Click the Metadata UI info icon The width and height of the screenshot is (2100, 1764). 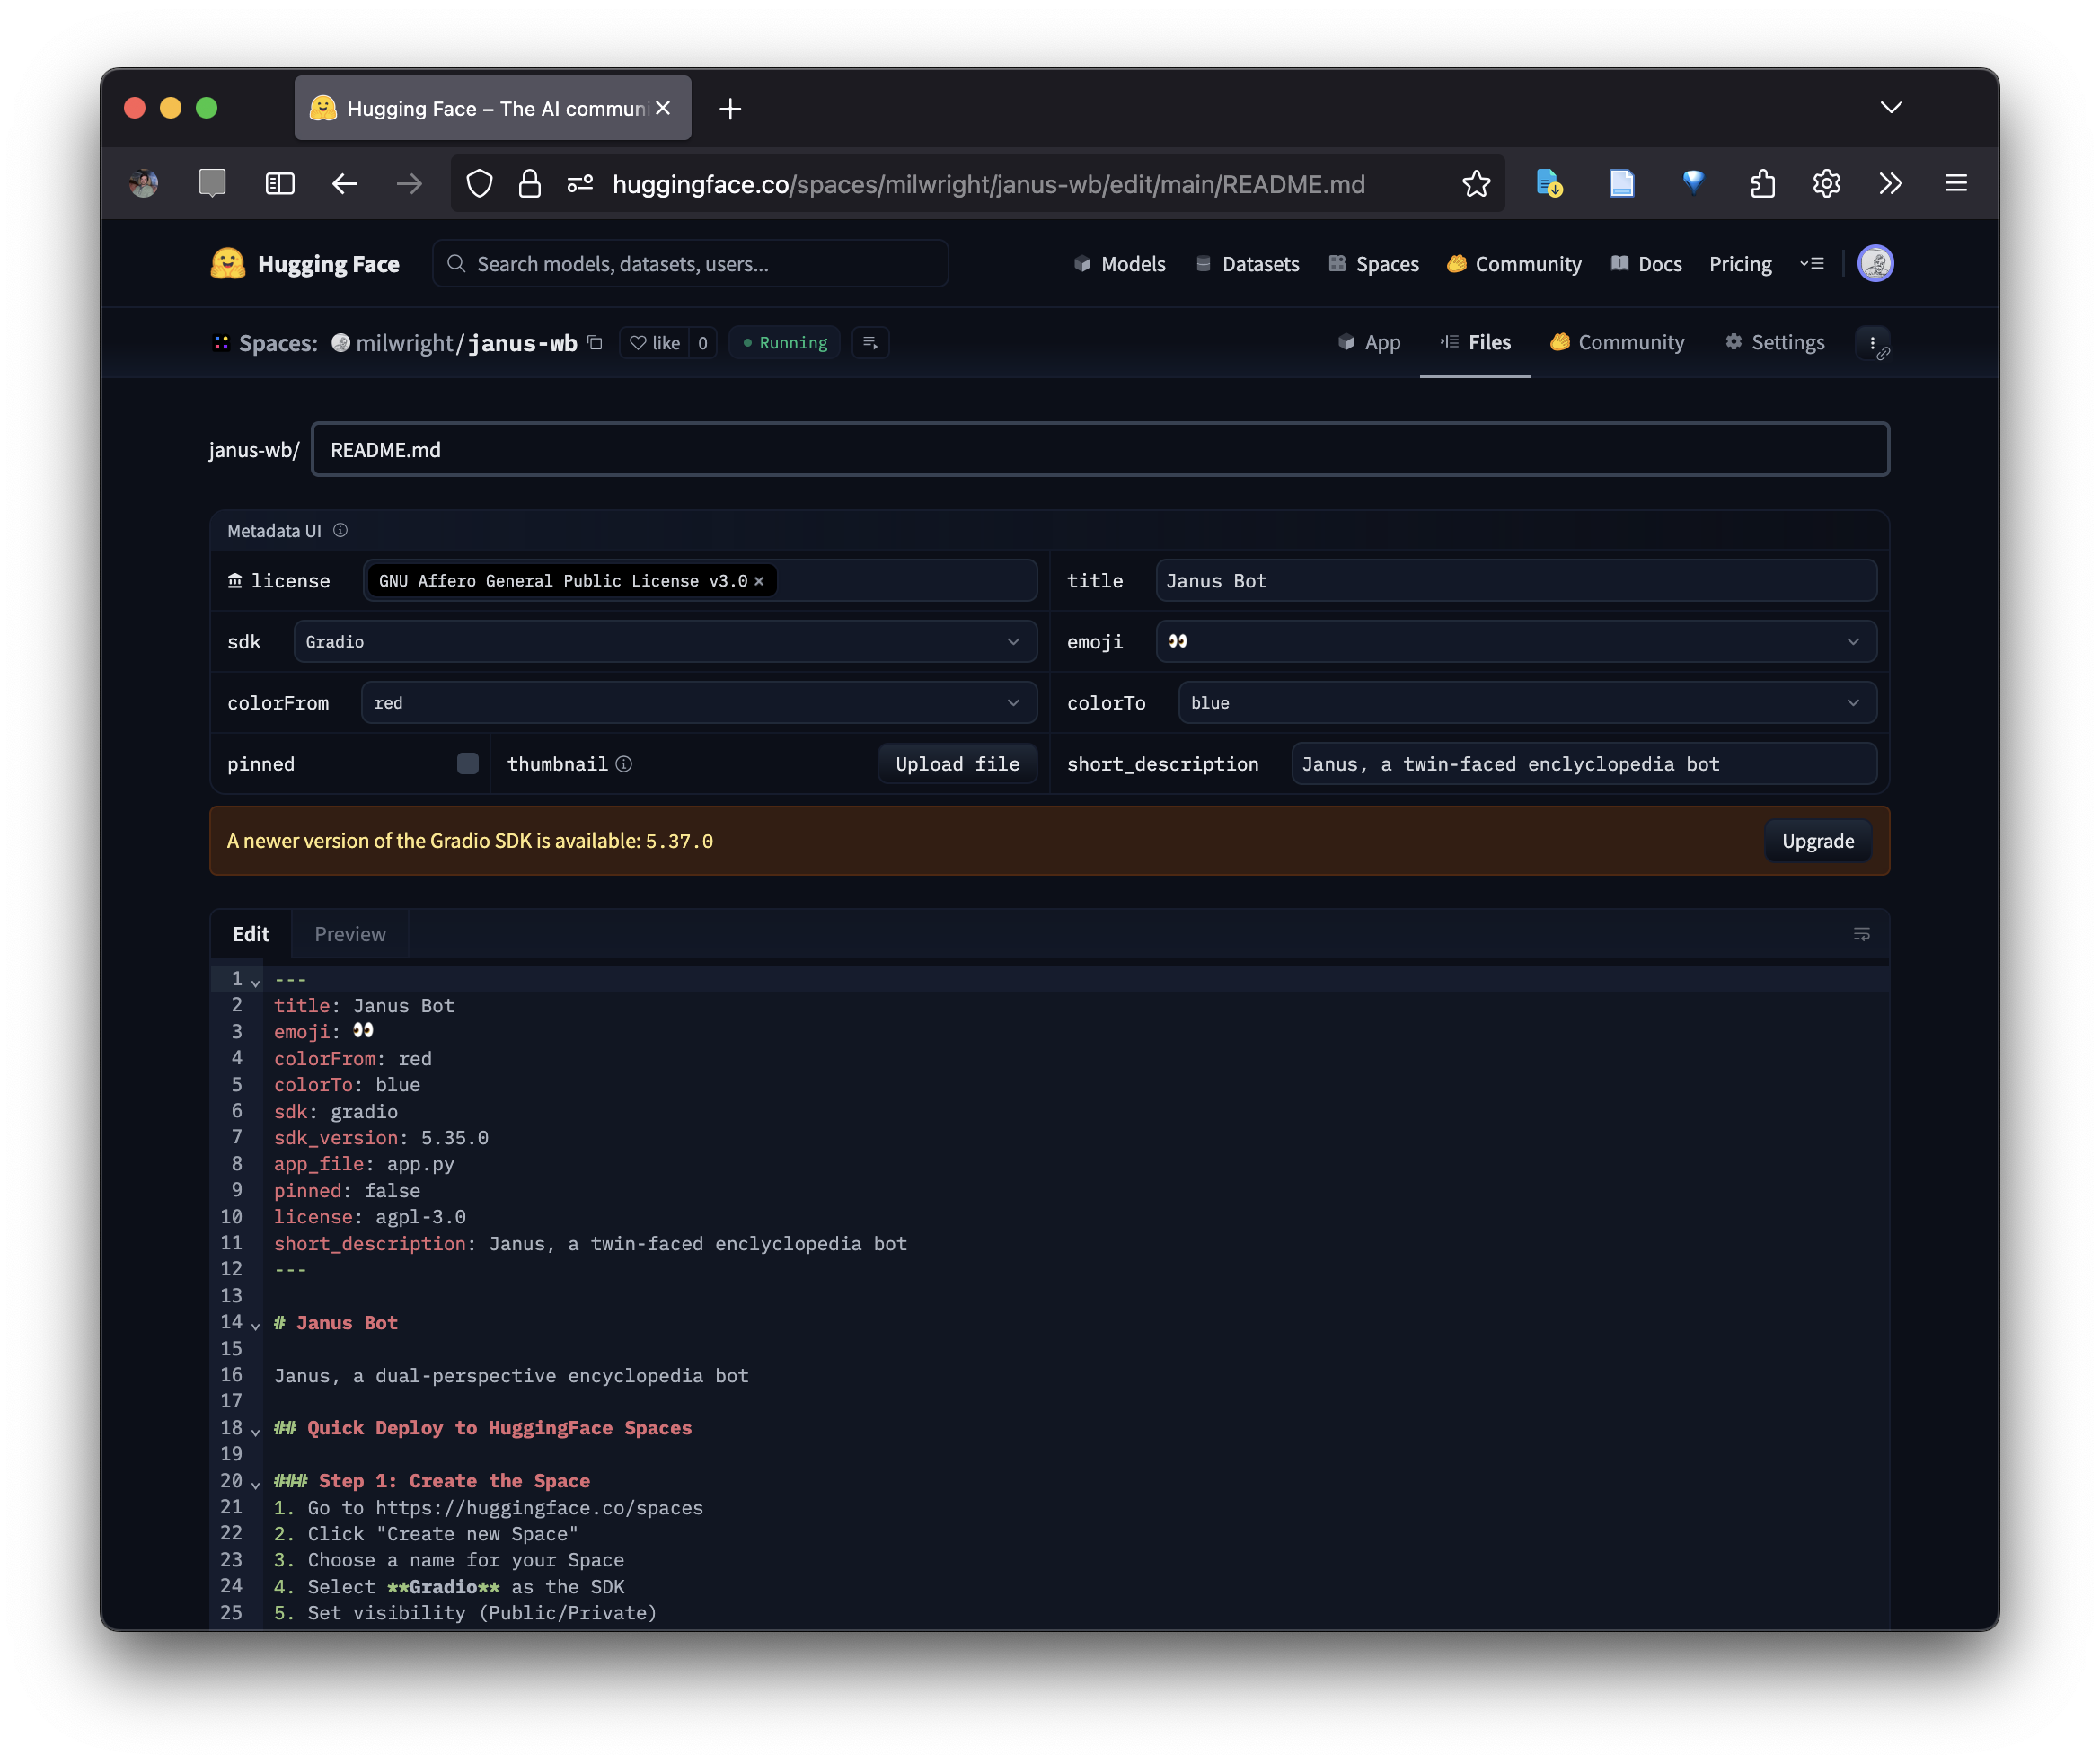[x=340, y=530]
